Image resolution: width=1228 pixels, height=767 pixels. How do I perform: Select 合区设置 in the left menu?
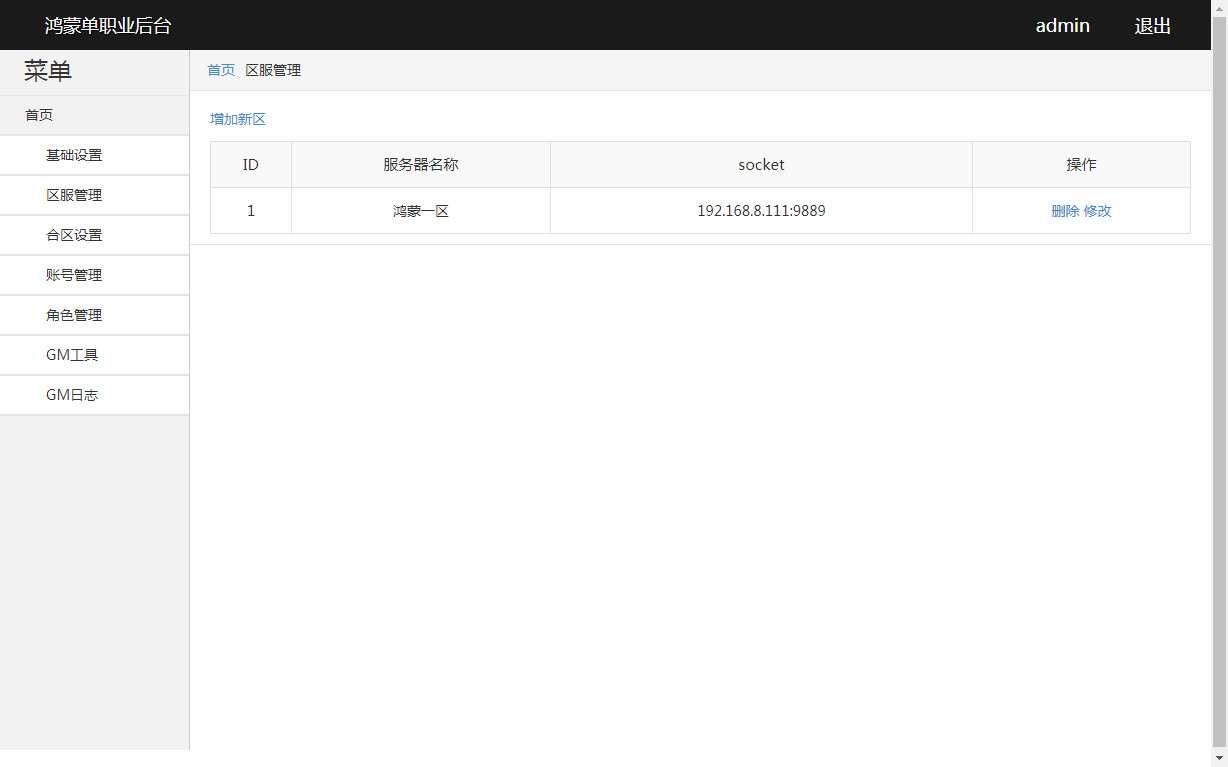pyautogui.click(x=72, y=234)
